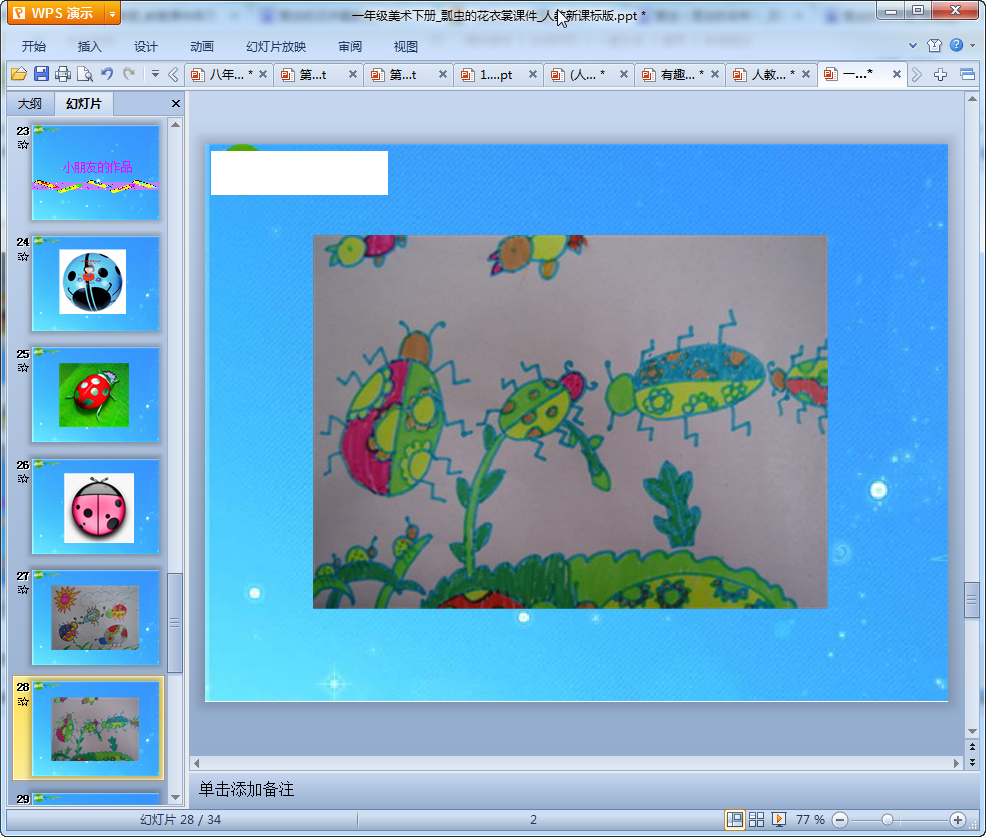The image size is (986, 837).
Task: Click the Redo arrow icon
Action: click(x=130, y=74)
